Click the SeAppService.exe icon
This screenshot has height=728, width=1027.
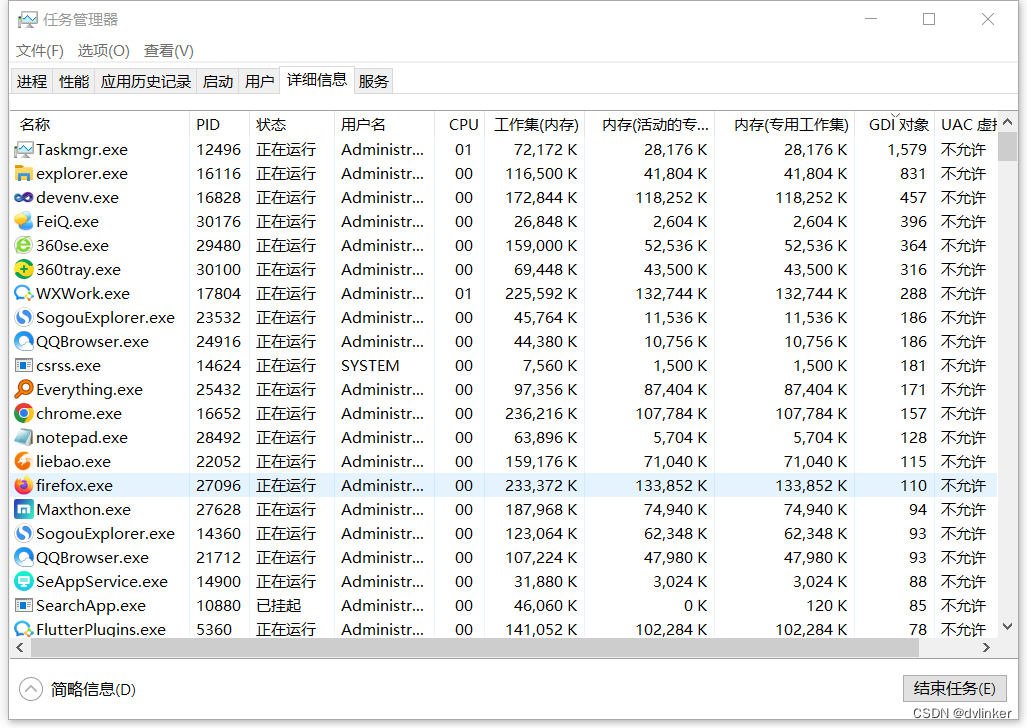(x=24, y=581)
